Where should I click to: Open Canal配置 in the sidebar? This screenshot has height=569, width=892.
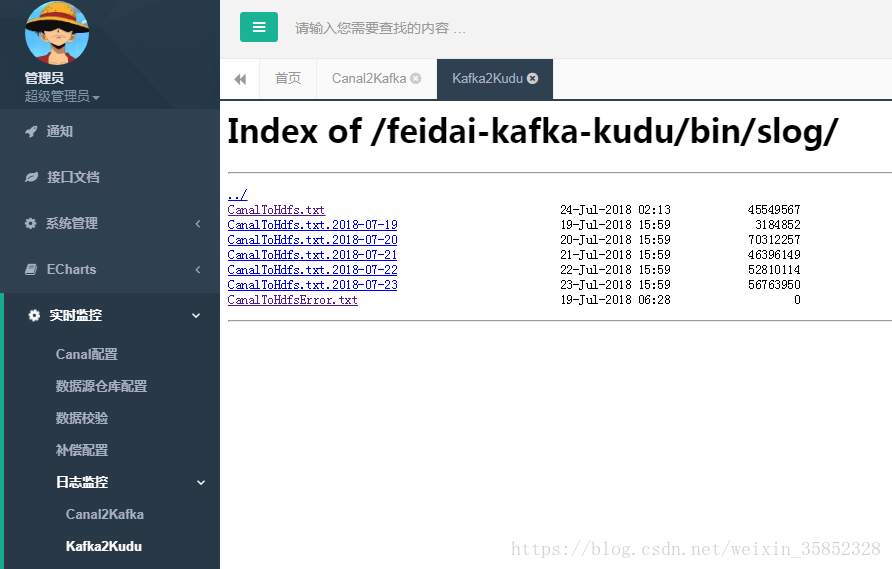click(86, 354)
